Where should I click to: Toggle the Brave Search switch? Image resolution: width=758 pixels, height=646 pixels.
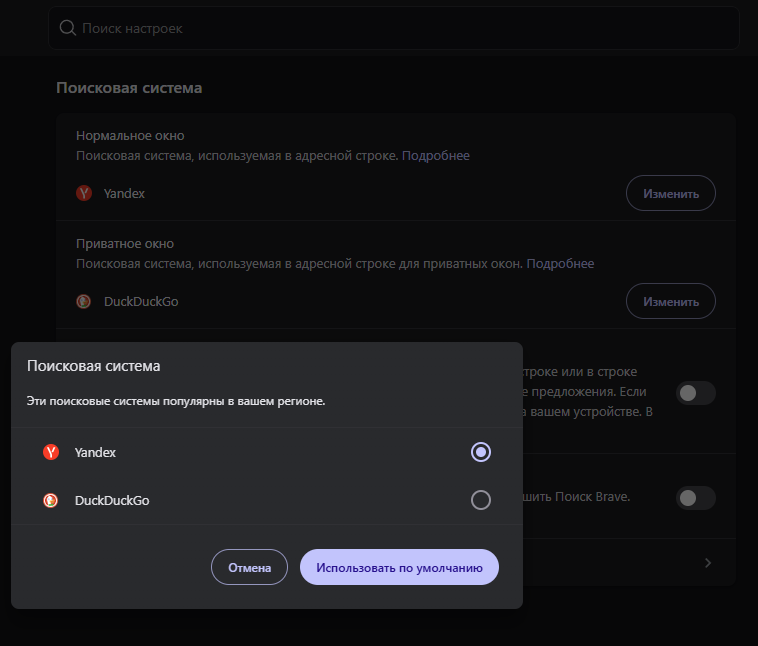click(x=696, y=498)
